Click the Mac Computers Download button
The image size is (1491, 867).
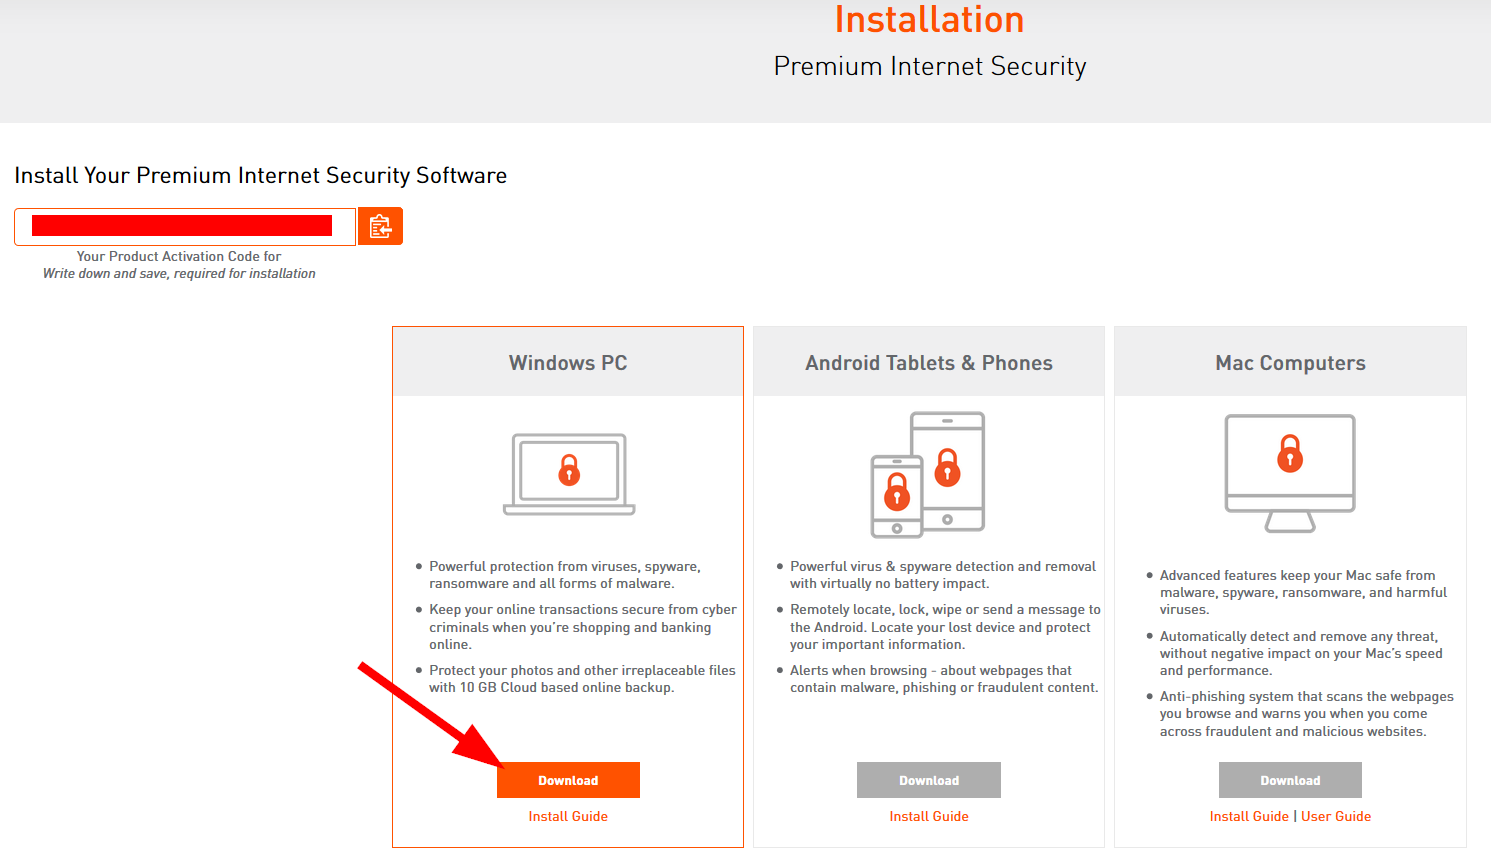pos(1290,780)
